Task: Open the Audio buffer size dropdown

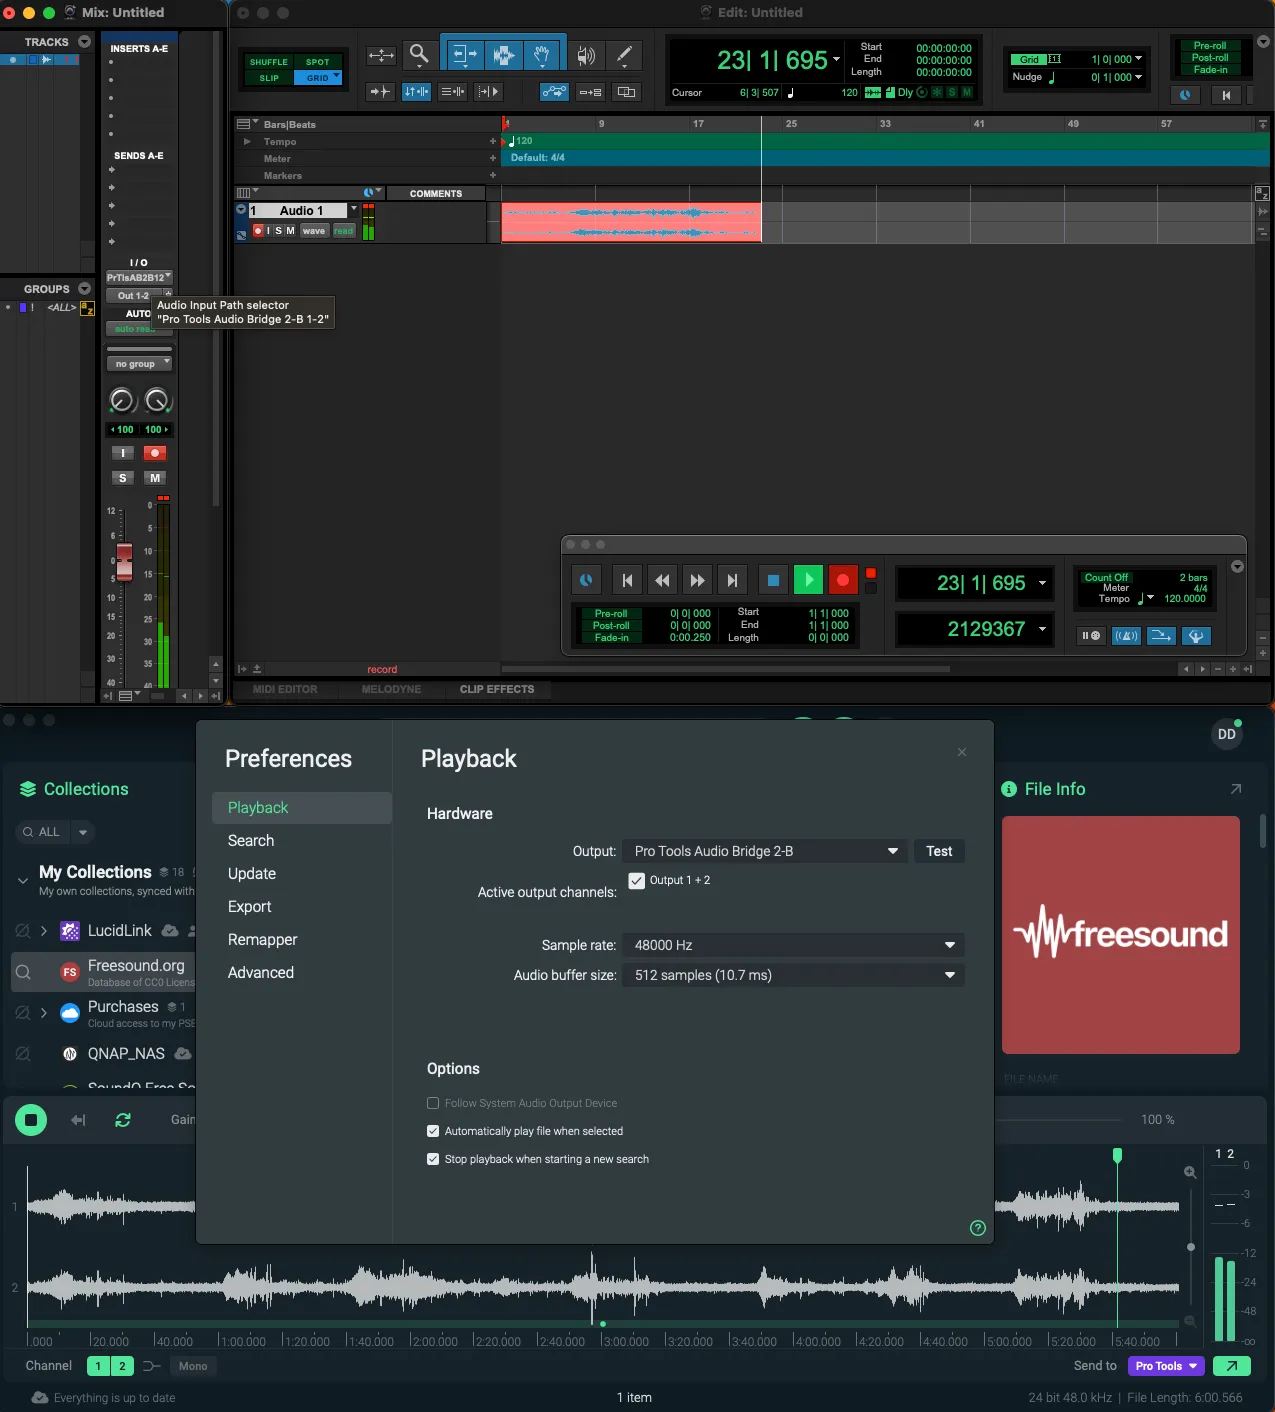Action: (x=793, y=975)
